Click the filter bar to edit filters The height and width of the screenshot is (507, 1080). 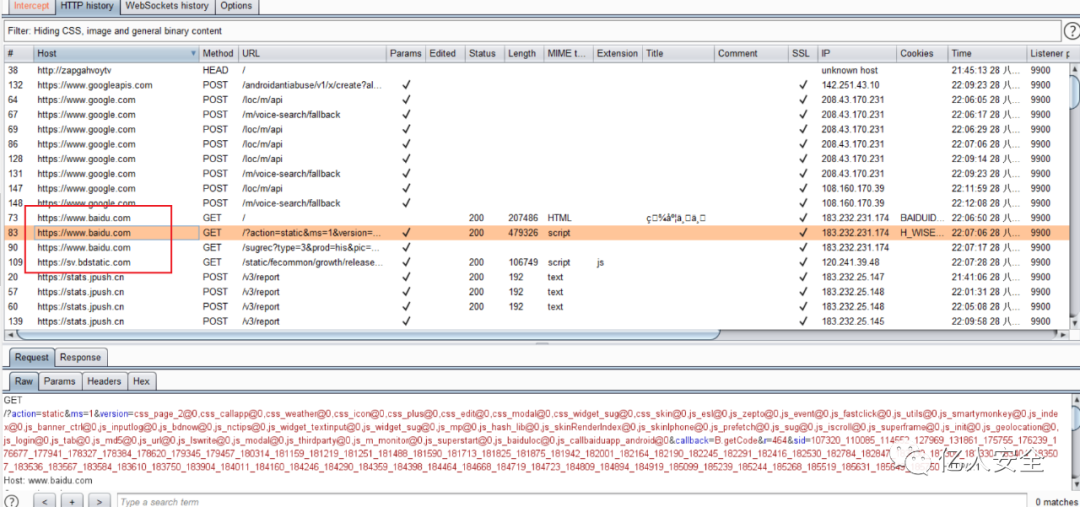tap(532, 31)
